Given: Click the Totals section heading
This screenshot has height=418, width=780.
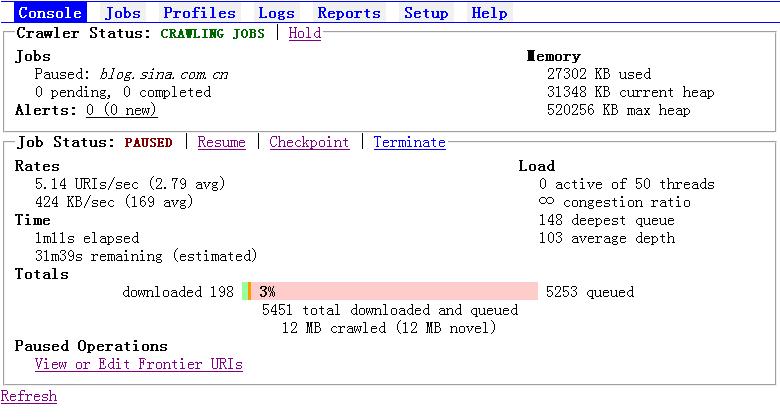Looking at the screenshot, I should pos(41,274).
